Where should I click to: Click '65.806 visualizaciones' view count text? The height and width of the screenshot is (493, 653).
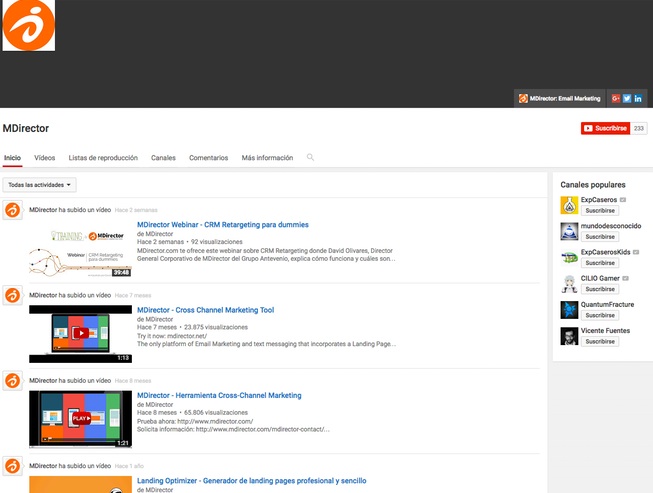coord(216,413)
